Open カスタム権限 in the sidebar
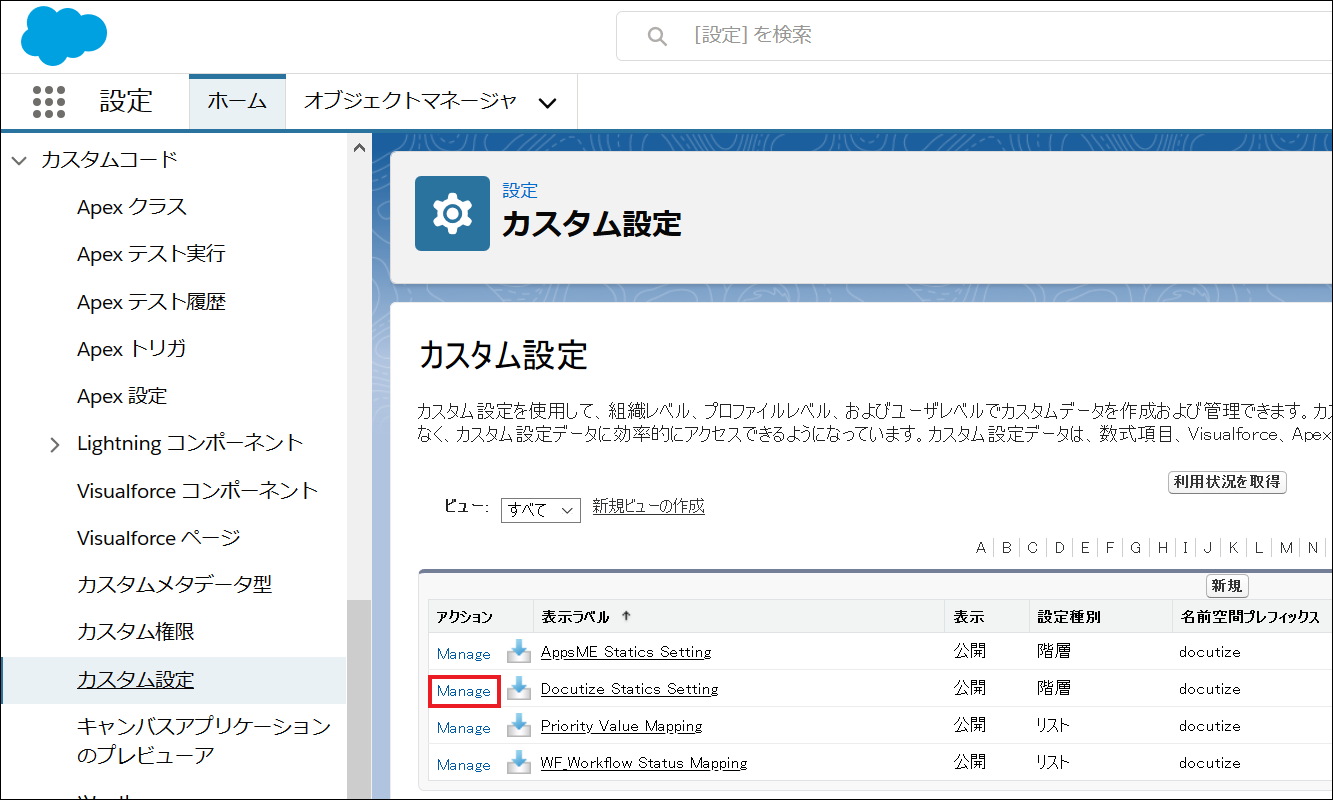1333x800 pixels. [x=135, y=631]
